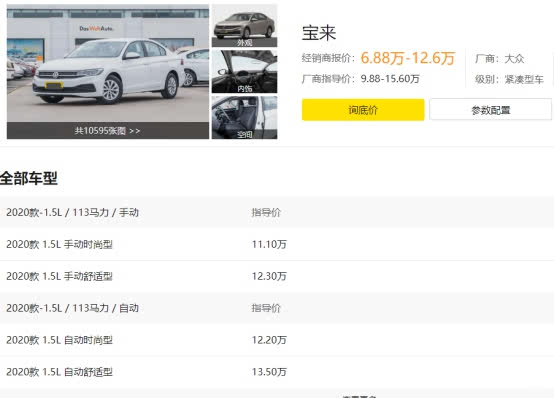Click 指导价 header in the manual group
554x398 pixels.
pos(266,212)
